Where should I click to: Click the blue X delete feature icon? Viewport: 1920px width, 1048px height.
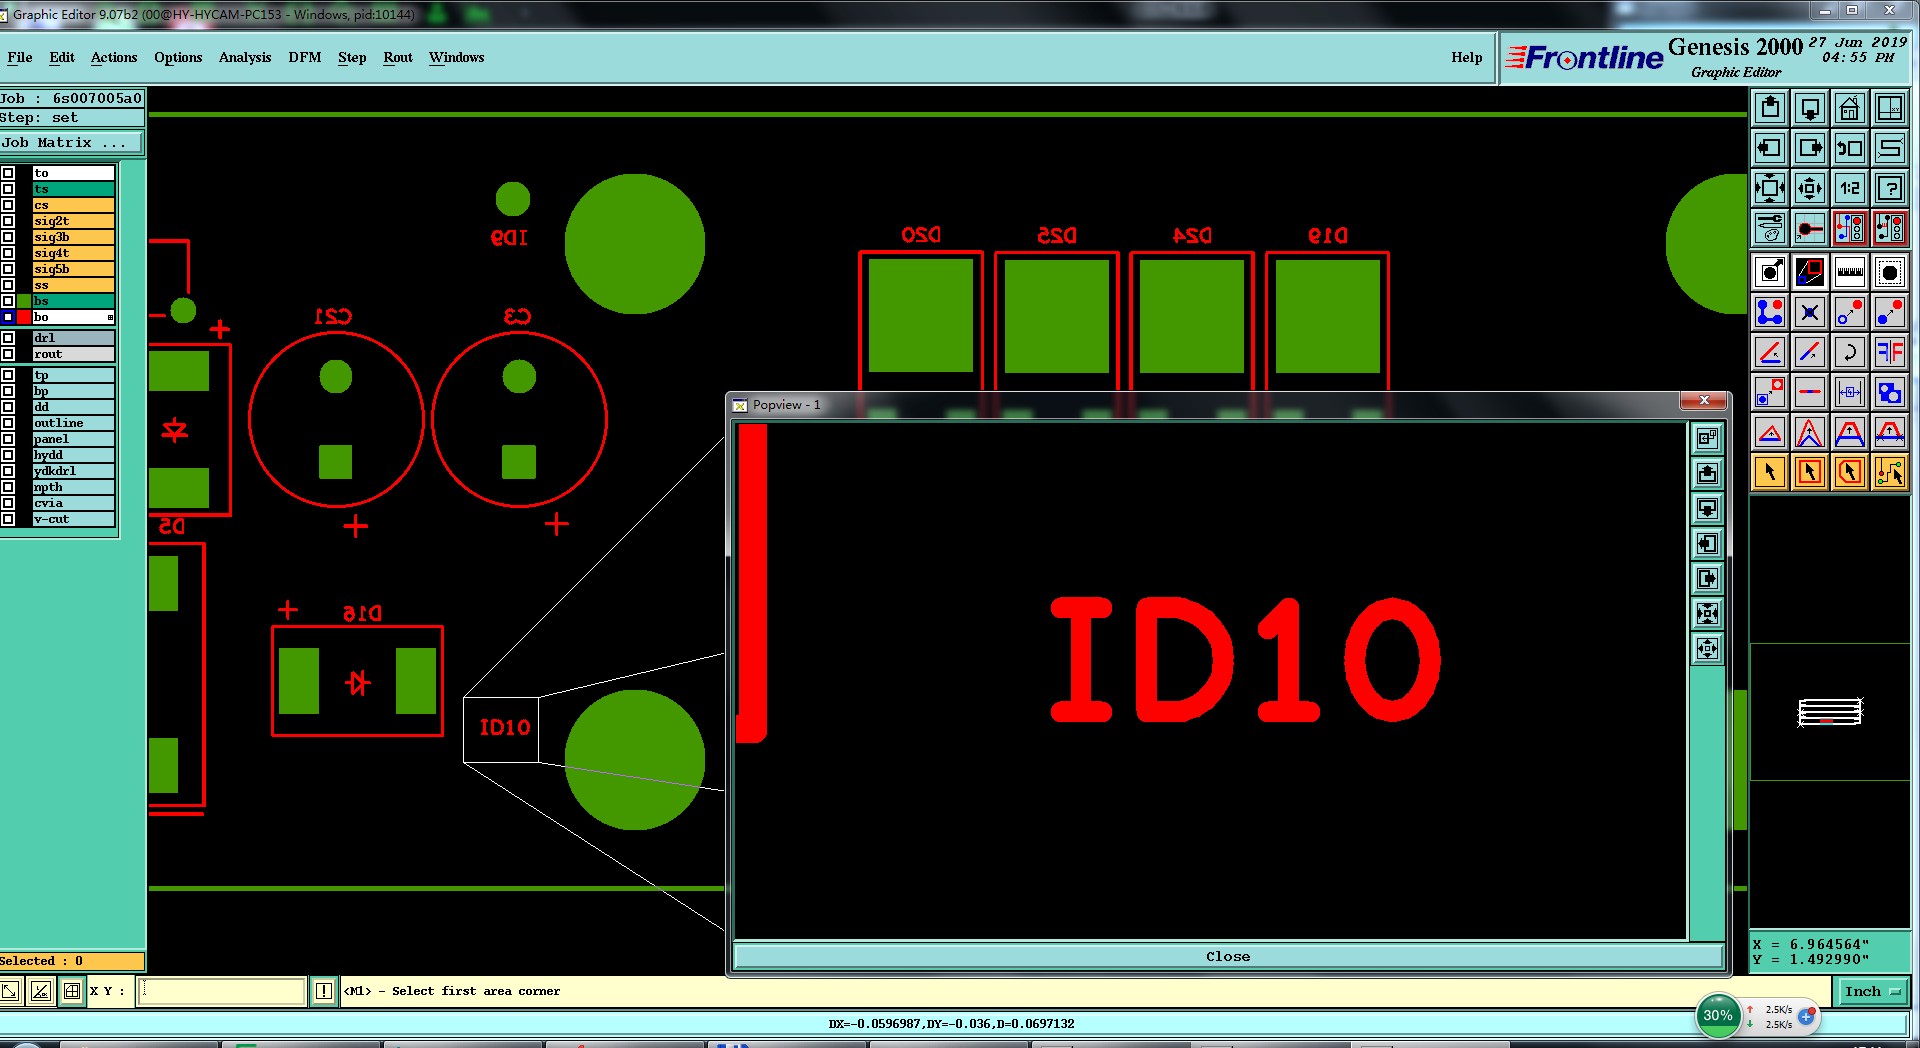(1810, 312)
